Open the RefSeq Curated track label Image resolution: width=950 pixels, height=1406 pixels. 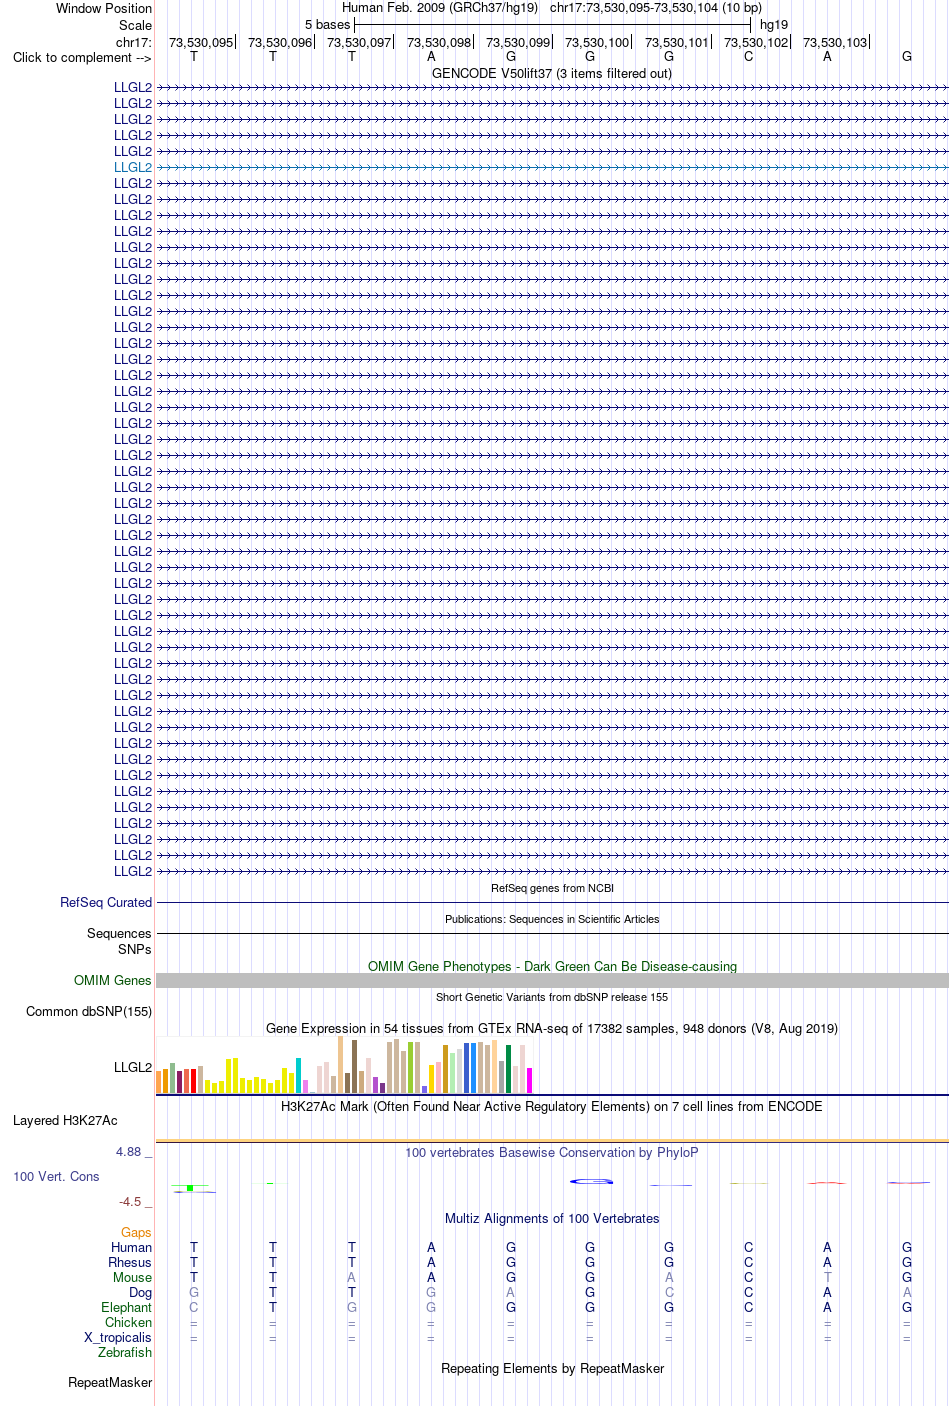point(106,902)
